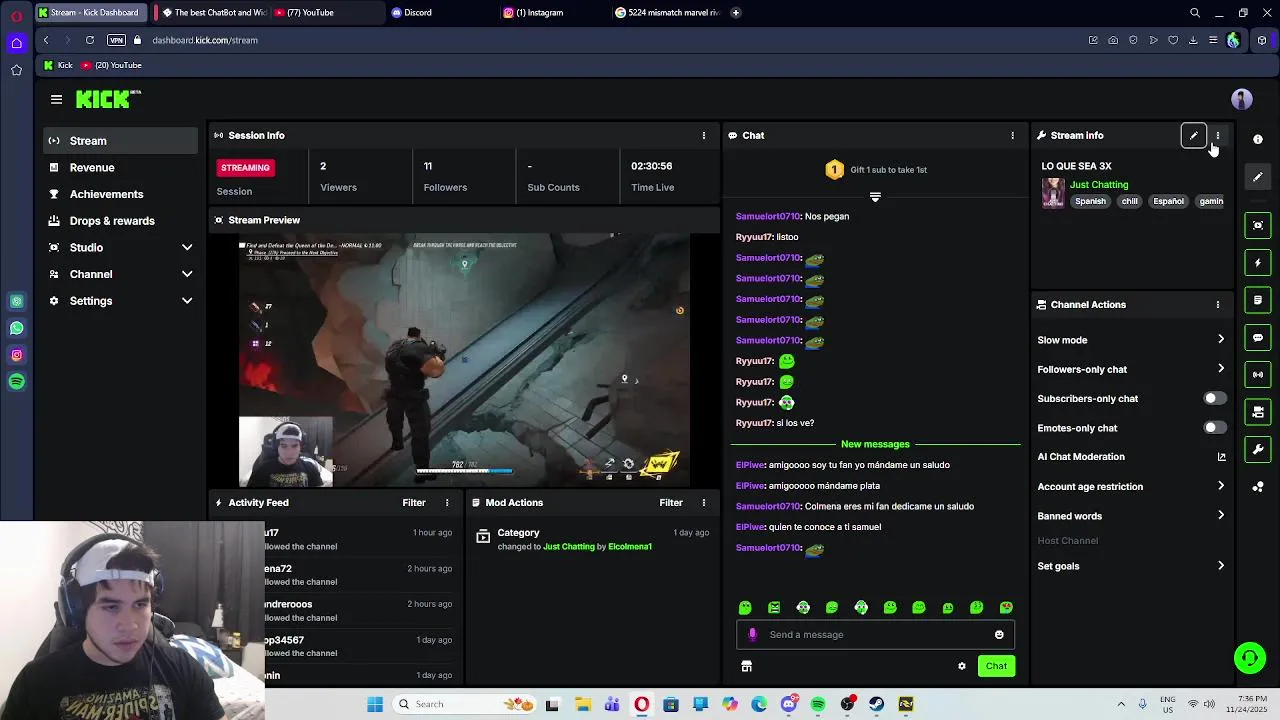
Task: Open Channel Actions three-dot menu
Action: [x=1217, y=304]
